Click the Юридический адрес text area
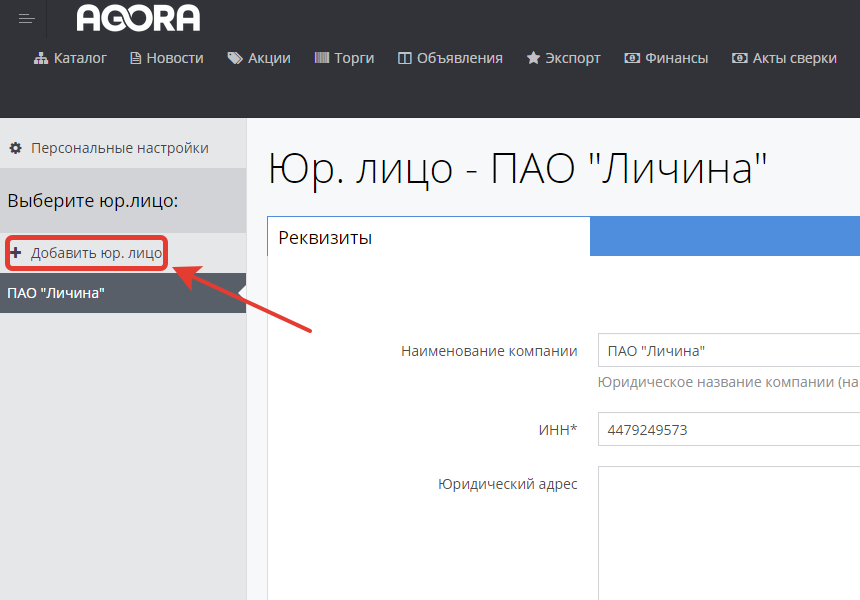 pyautogui.click(x=728, y=530)
